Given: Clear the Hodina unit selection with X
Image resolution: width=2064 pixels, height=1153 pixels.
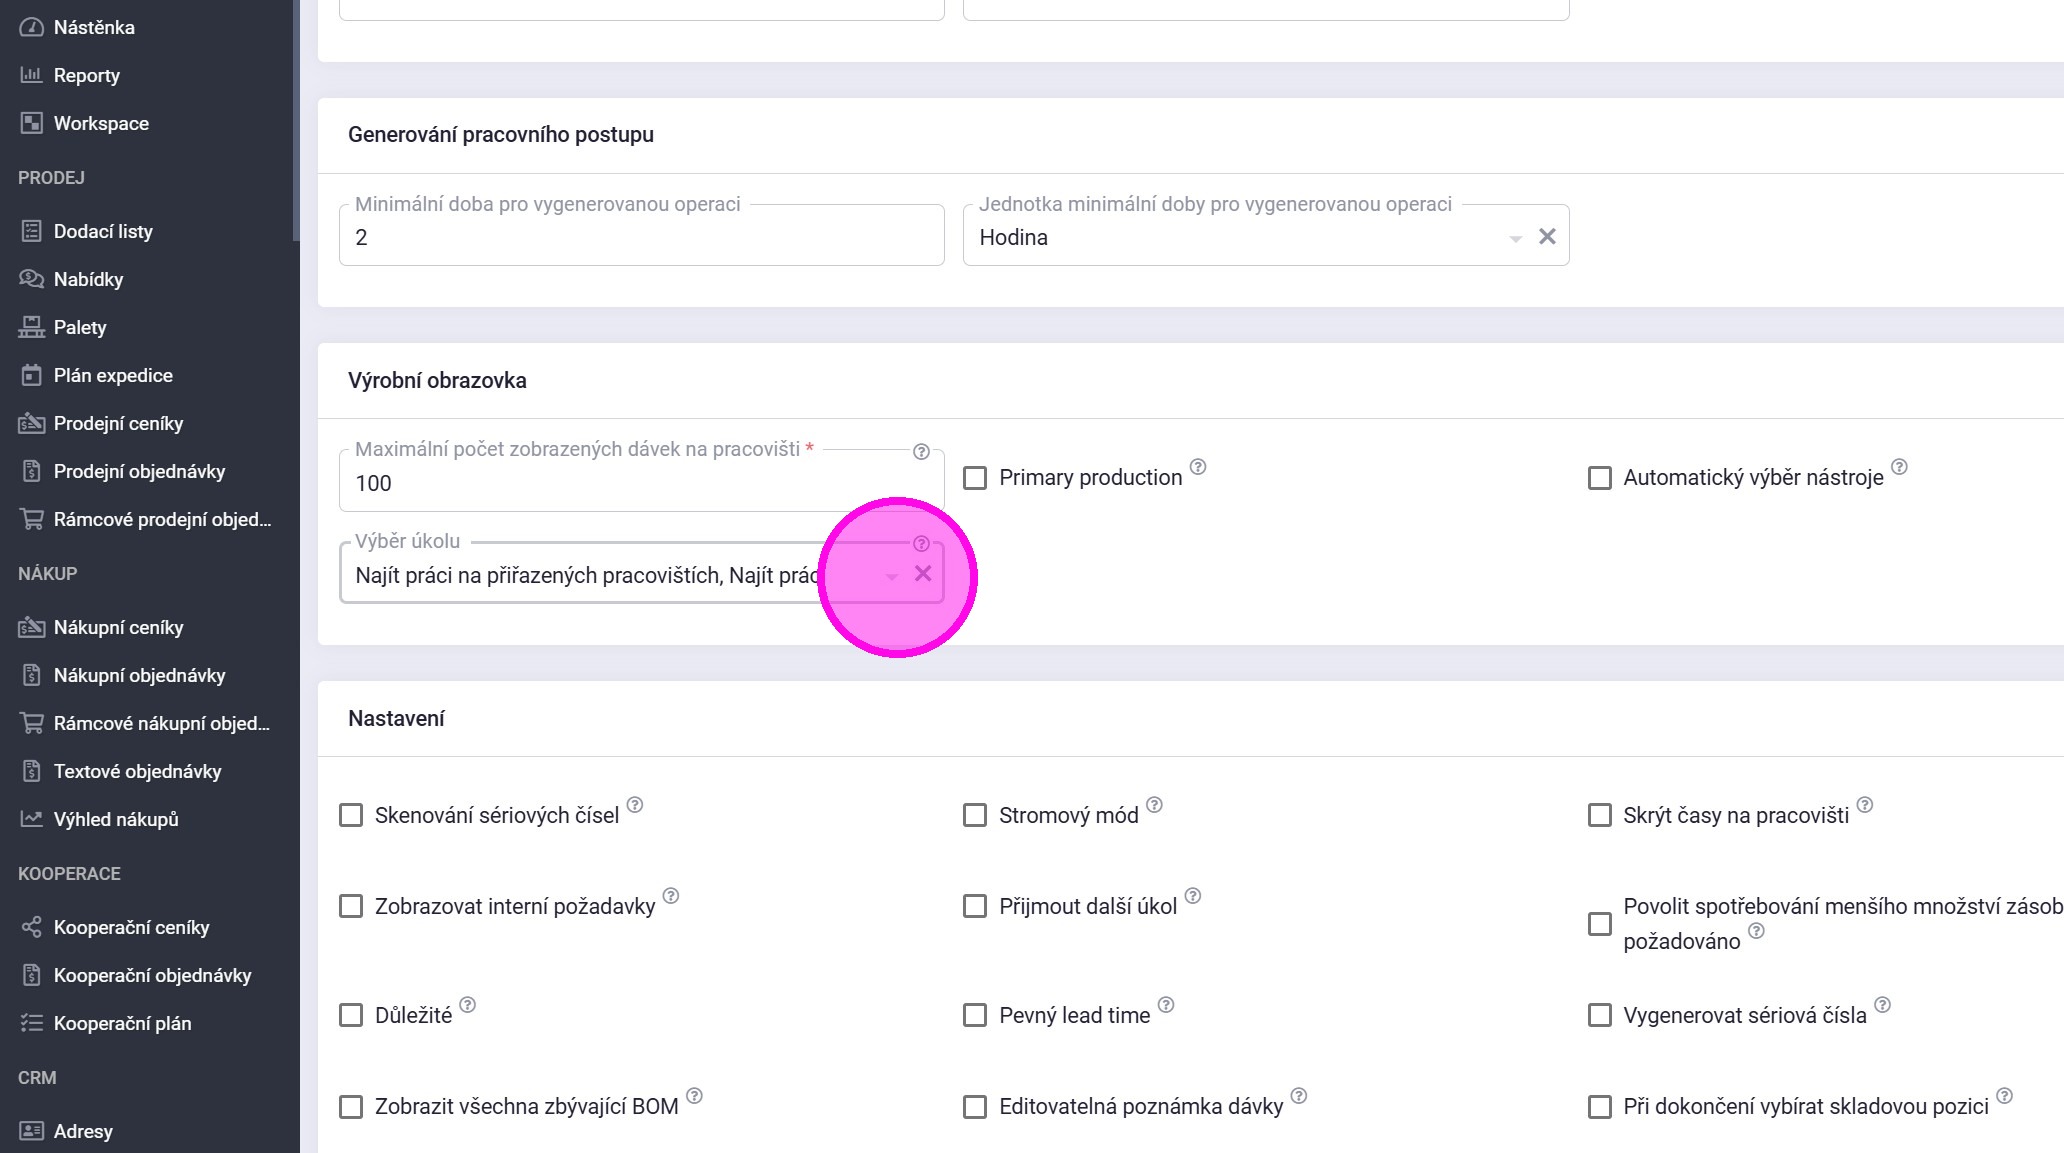Looking at the screenshot, I should click(1547, 237).
